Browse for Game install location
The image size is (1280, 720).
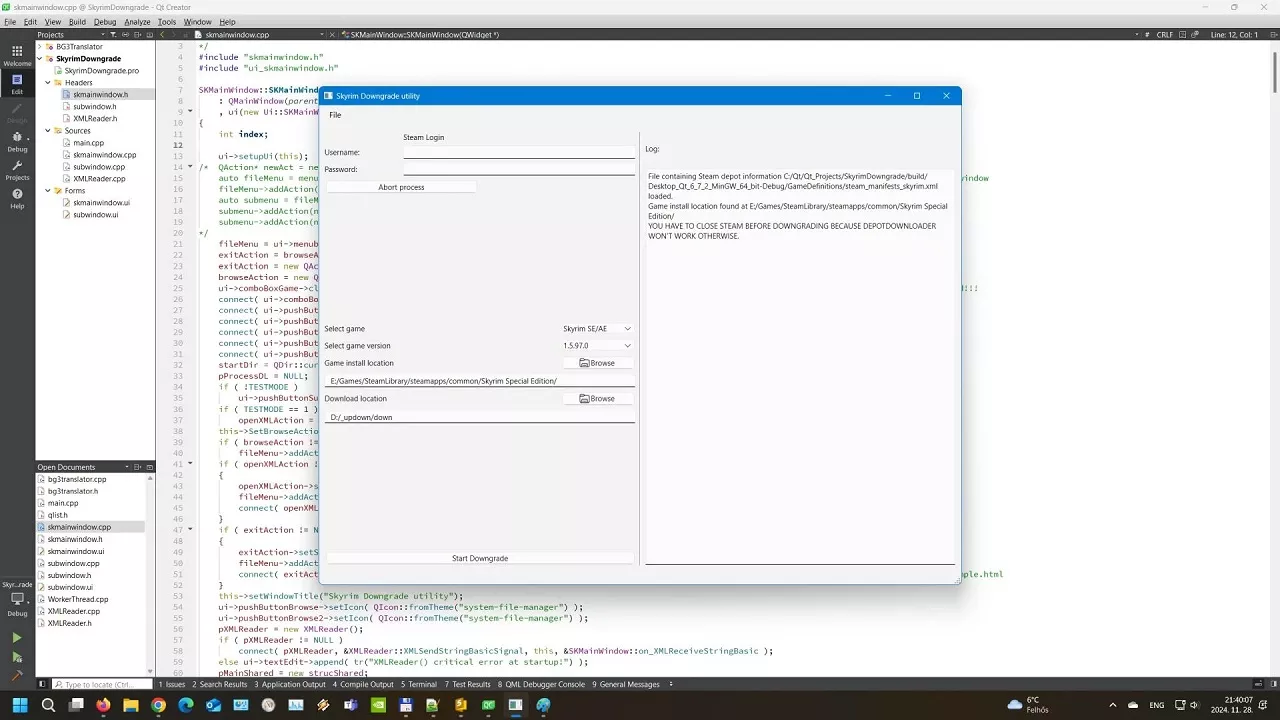coord(597,363)
